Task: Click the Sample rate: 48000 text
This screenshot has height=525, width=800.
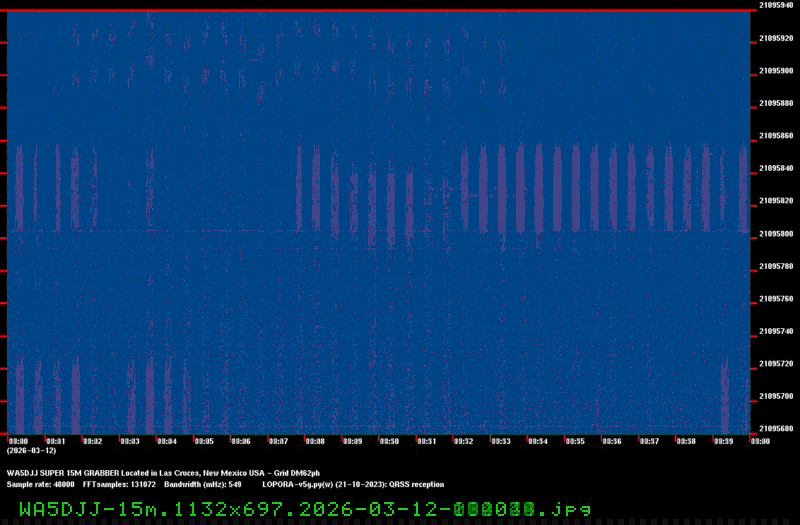Action: pos(41,484)
